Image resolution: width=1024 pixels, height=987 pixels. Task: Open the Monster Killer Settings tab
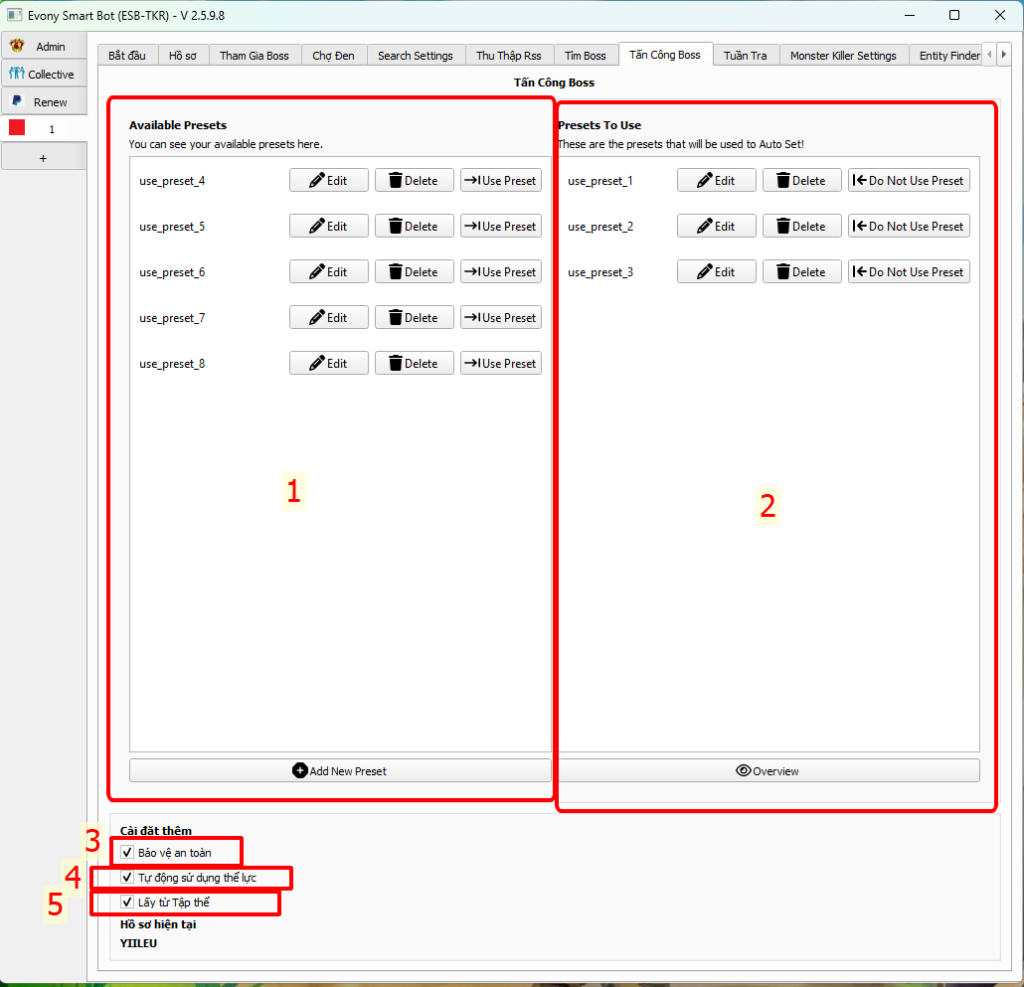pos(843,55)
